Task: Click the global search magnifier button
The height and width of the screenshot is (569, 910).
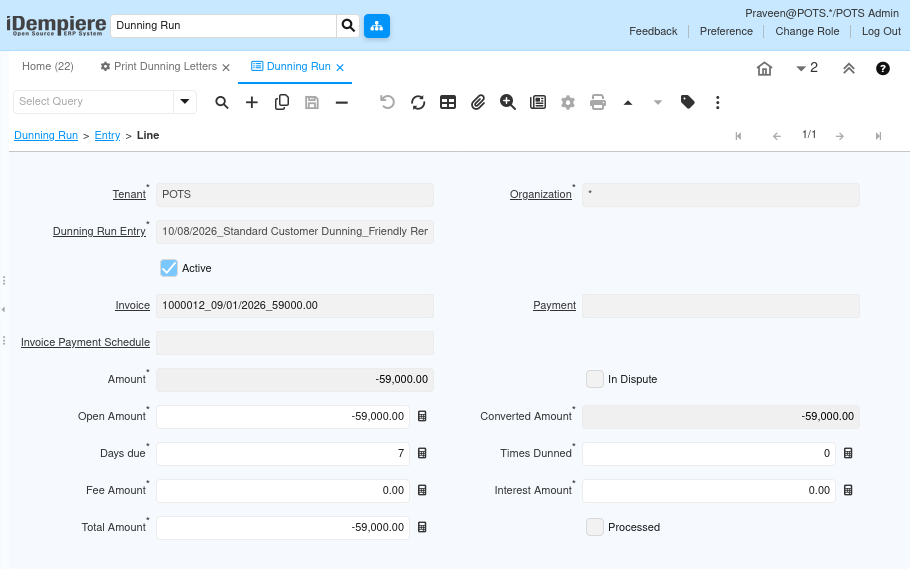Action: [348, 26]
